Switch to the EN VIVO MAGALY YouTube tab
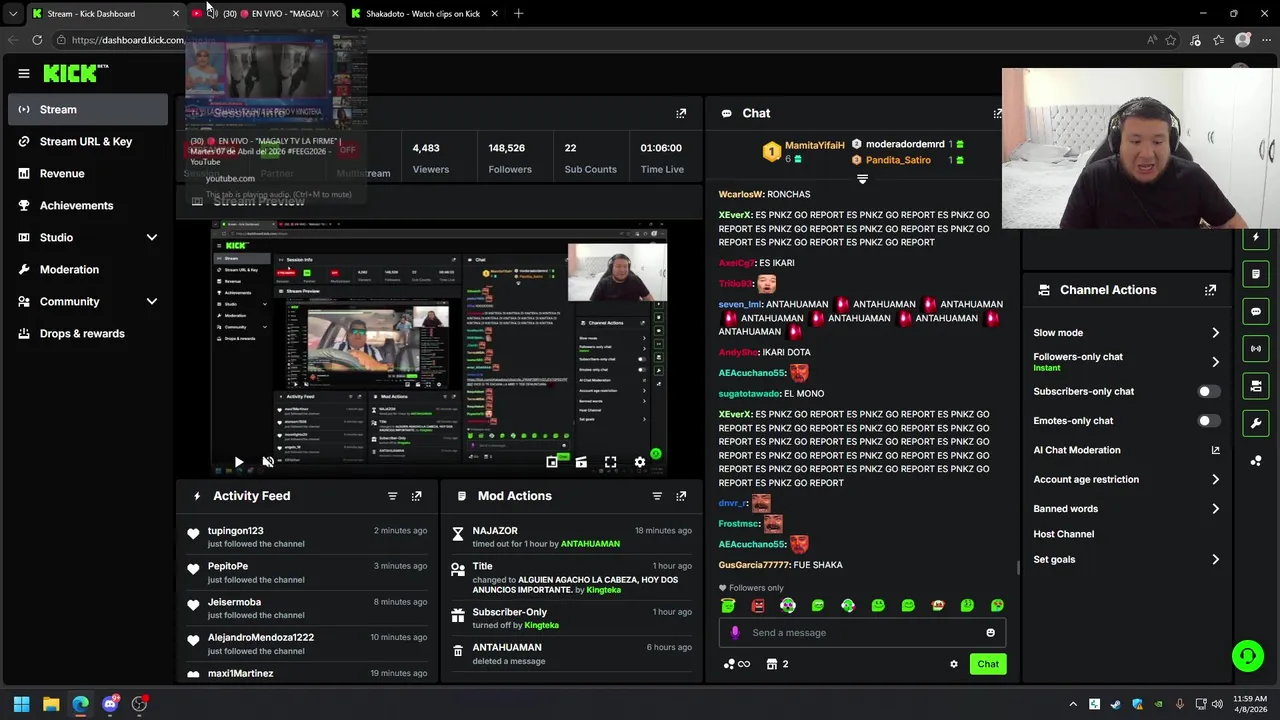The height and width of the screenshot is (720, 1280). (265, 14)
